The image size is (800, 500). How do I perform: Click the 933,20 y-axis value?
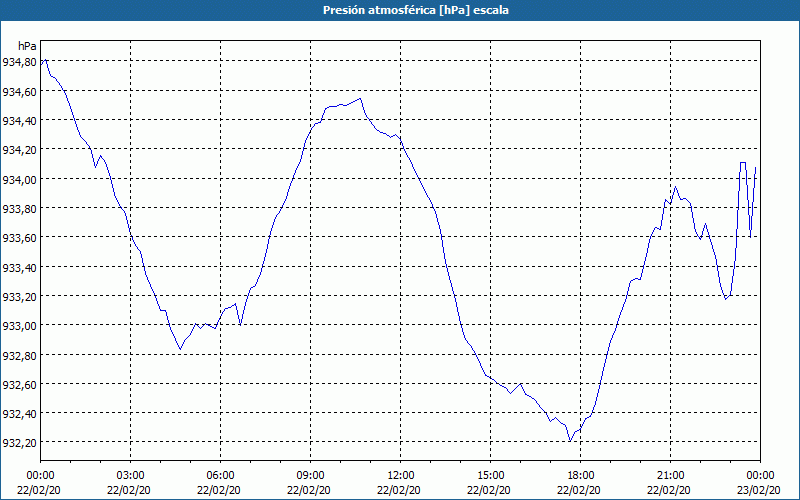19,296
